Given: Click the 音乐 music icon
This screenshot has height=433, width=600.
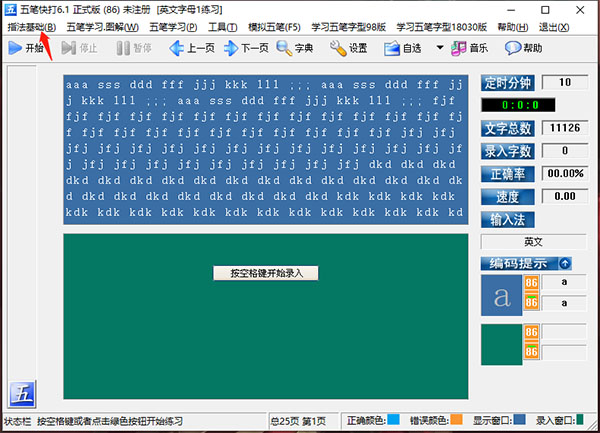Looking at the screenshot, I should pyautogui.click(x=458, y=48).
